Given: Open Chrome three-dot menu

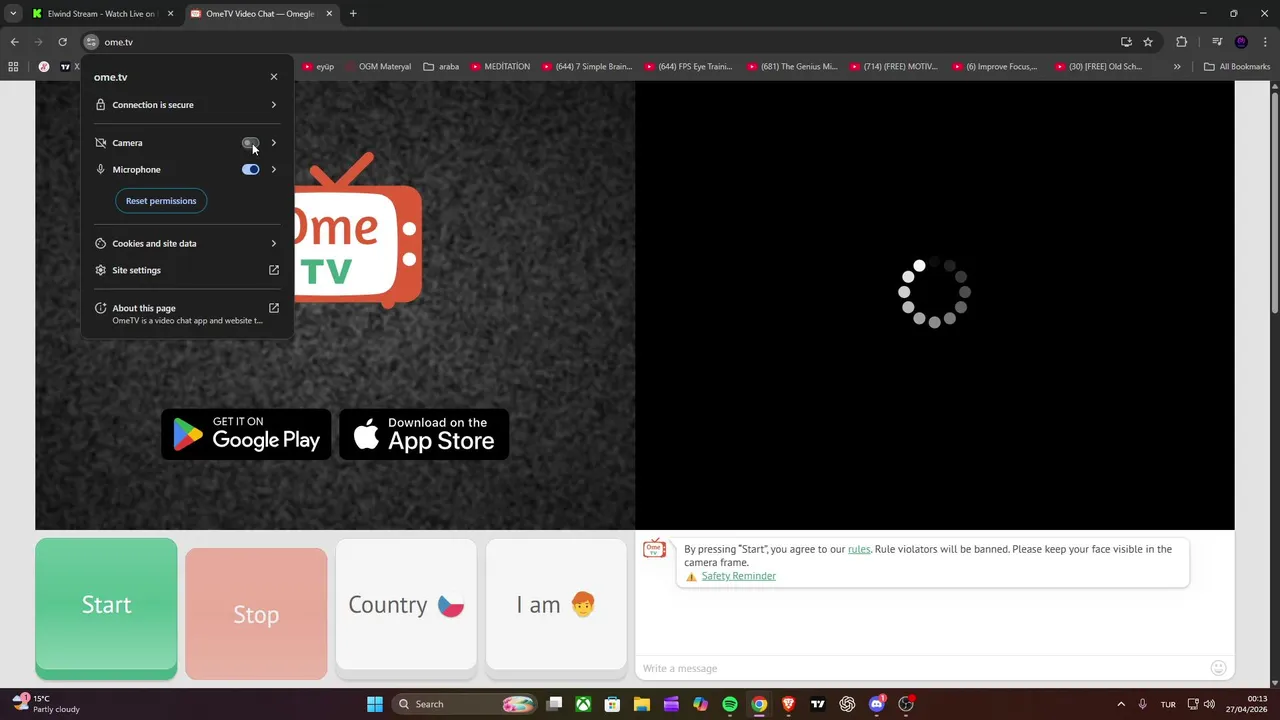Looking at the screenshot, I should coord(1265,42).
